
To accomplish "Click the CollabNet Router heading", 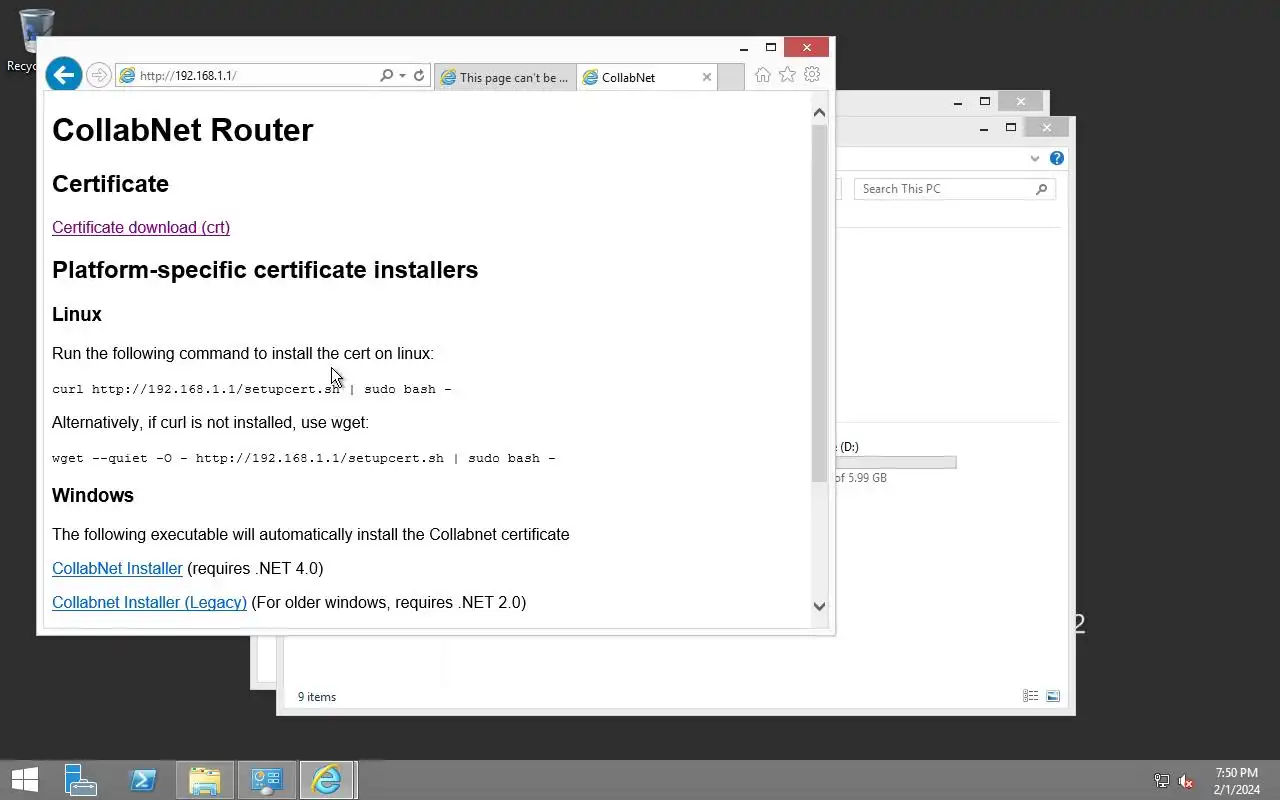I will 182,130.
